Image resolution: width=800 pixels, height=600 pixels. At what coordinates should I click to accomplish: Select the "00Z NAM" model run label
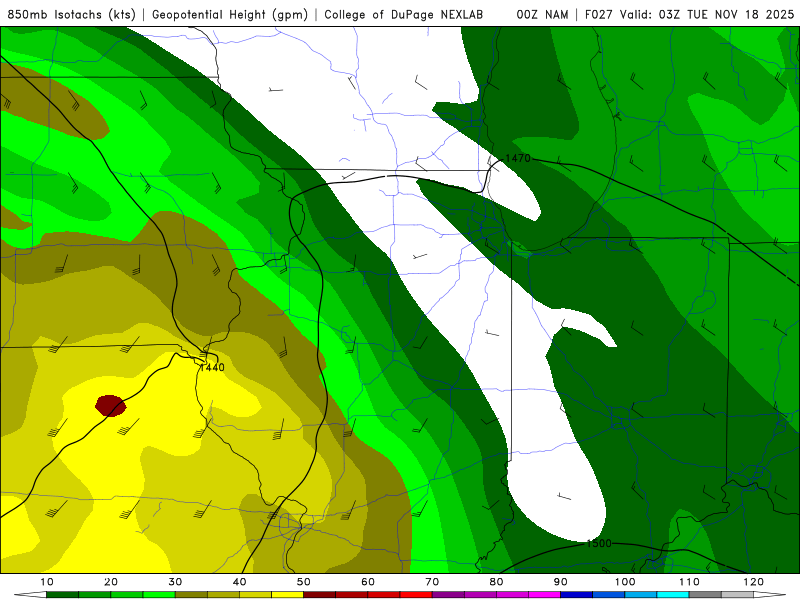pyautogui.click(x=542, y=15)
